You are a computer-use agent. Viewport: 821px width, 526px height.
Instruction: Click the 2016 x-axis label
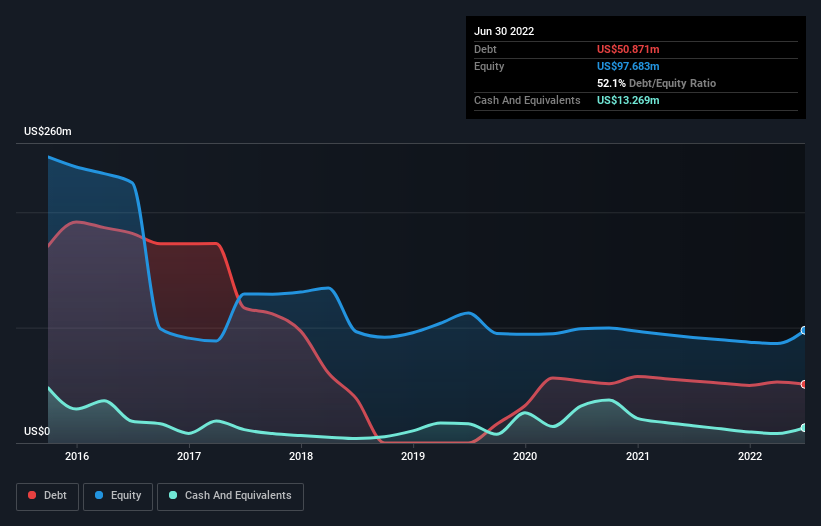[77, 456]
